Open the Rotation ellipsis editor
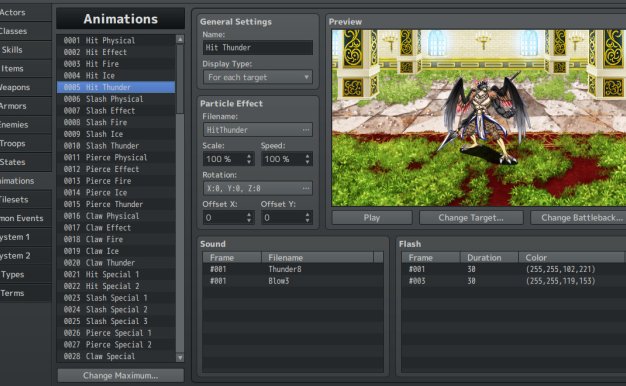Viewport: 626px width, 386px height. (x=306, y=188)
